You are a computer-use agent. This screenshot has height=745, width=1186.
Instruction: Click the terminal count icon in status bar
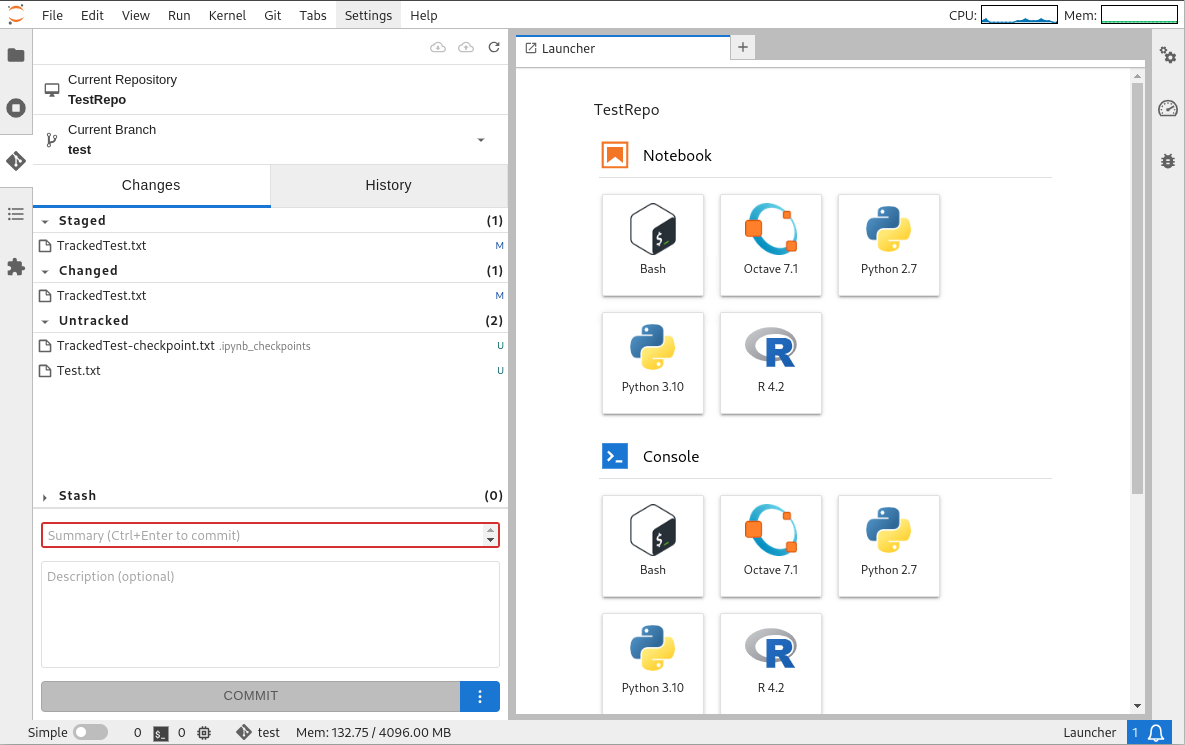[x=160, y=733]
